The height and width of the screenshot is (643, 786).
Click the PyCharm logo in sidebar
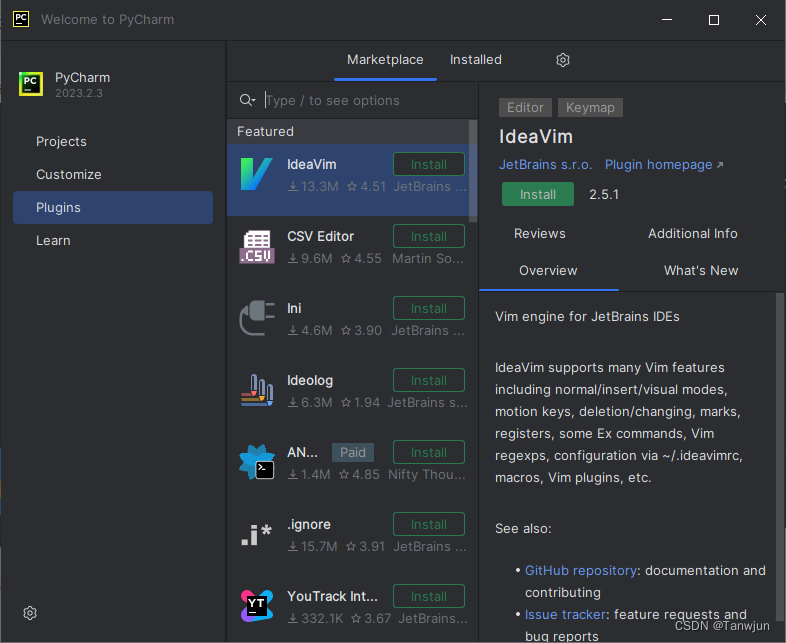[31, 84]
